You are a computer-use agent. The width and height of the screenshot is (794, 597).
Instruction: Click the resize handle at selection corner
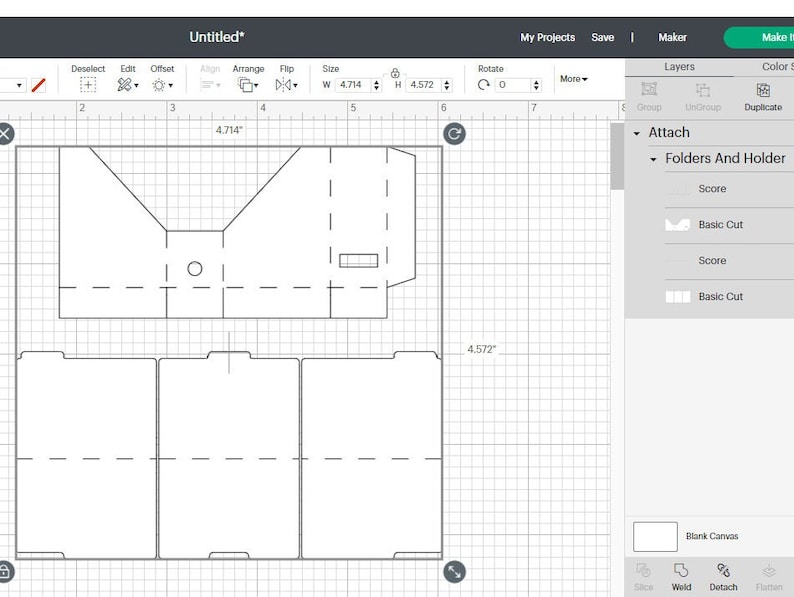click(x=454, y=572)
